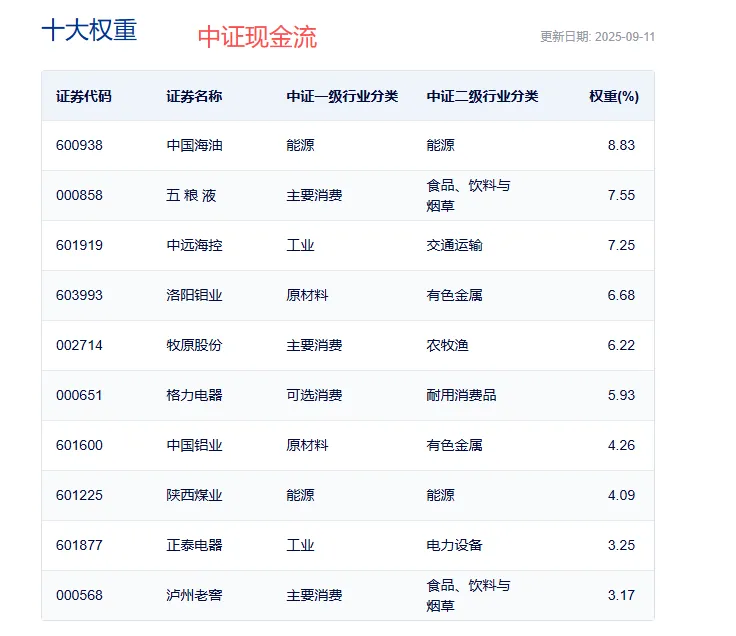Click weight value 5.93

pos(621,395)
